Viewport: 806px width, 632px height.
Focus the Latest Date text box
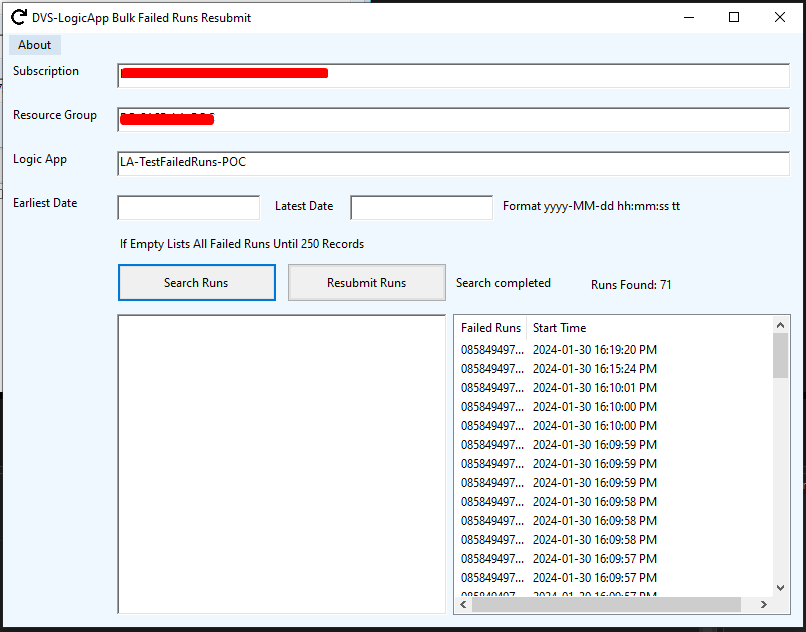point(421,207)
